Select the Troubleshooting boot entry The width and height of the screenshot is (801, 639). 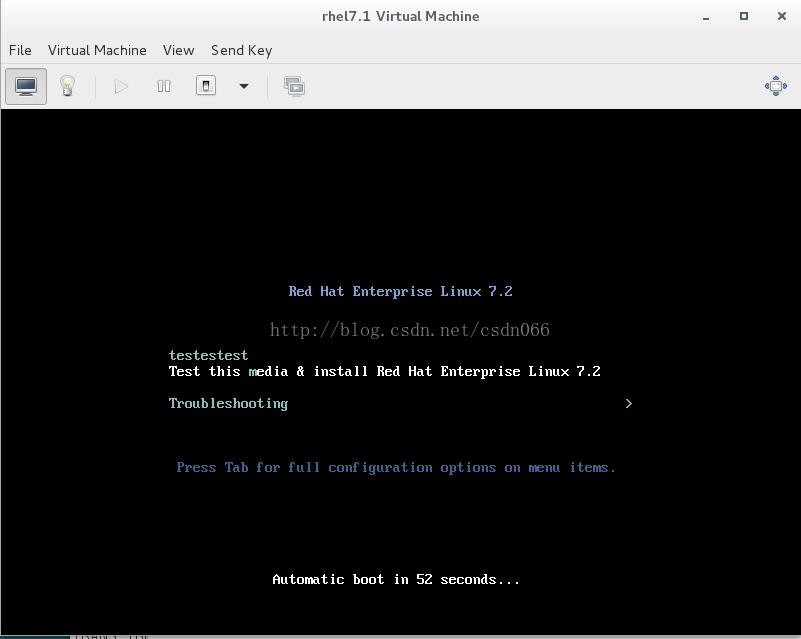pos(228,404)
